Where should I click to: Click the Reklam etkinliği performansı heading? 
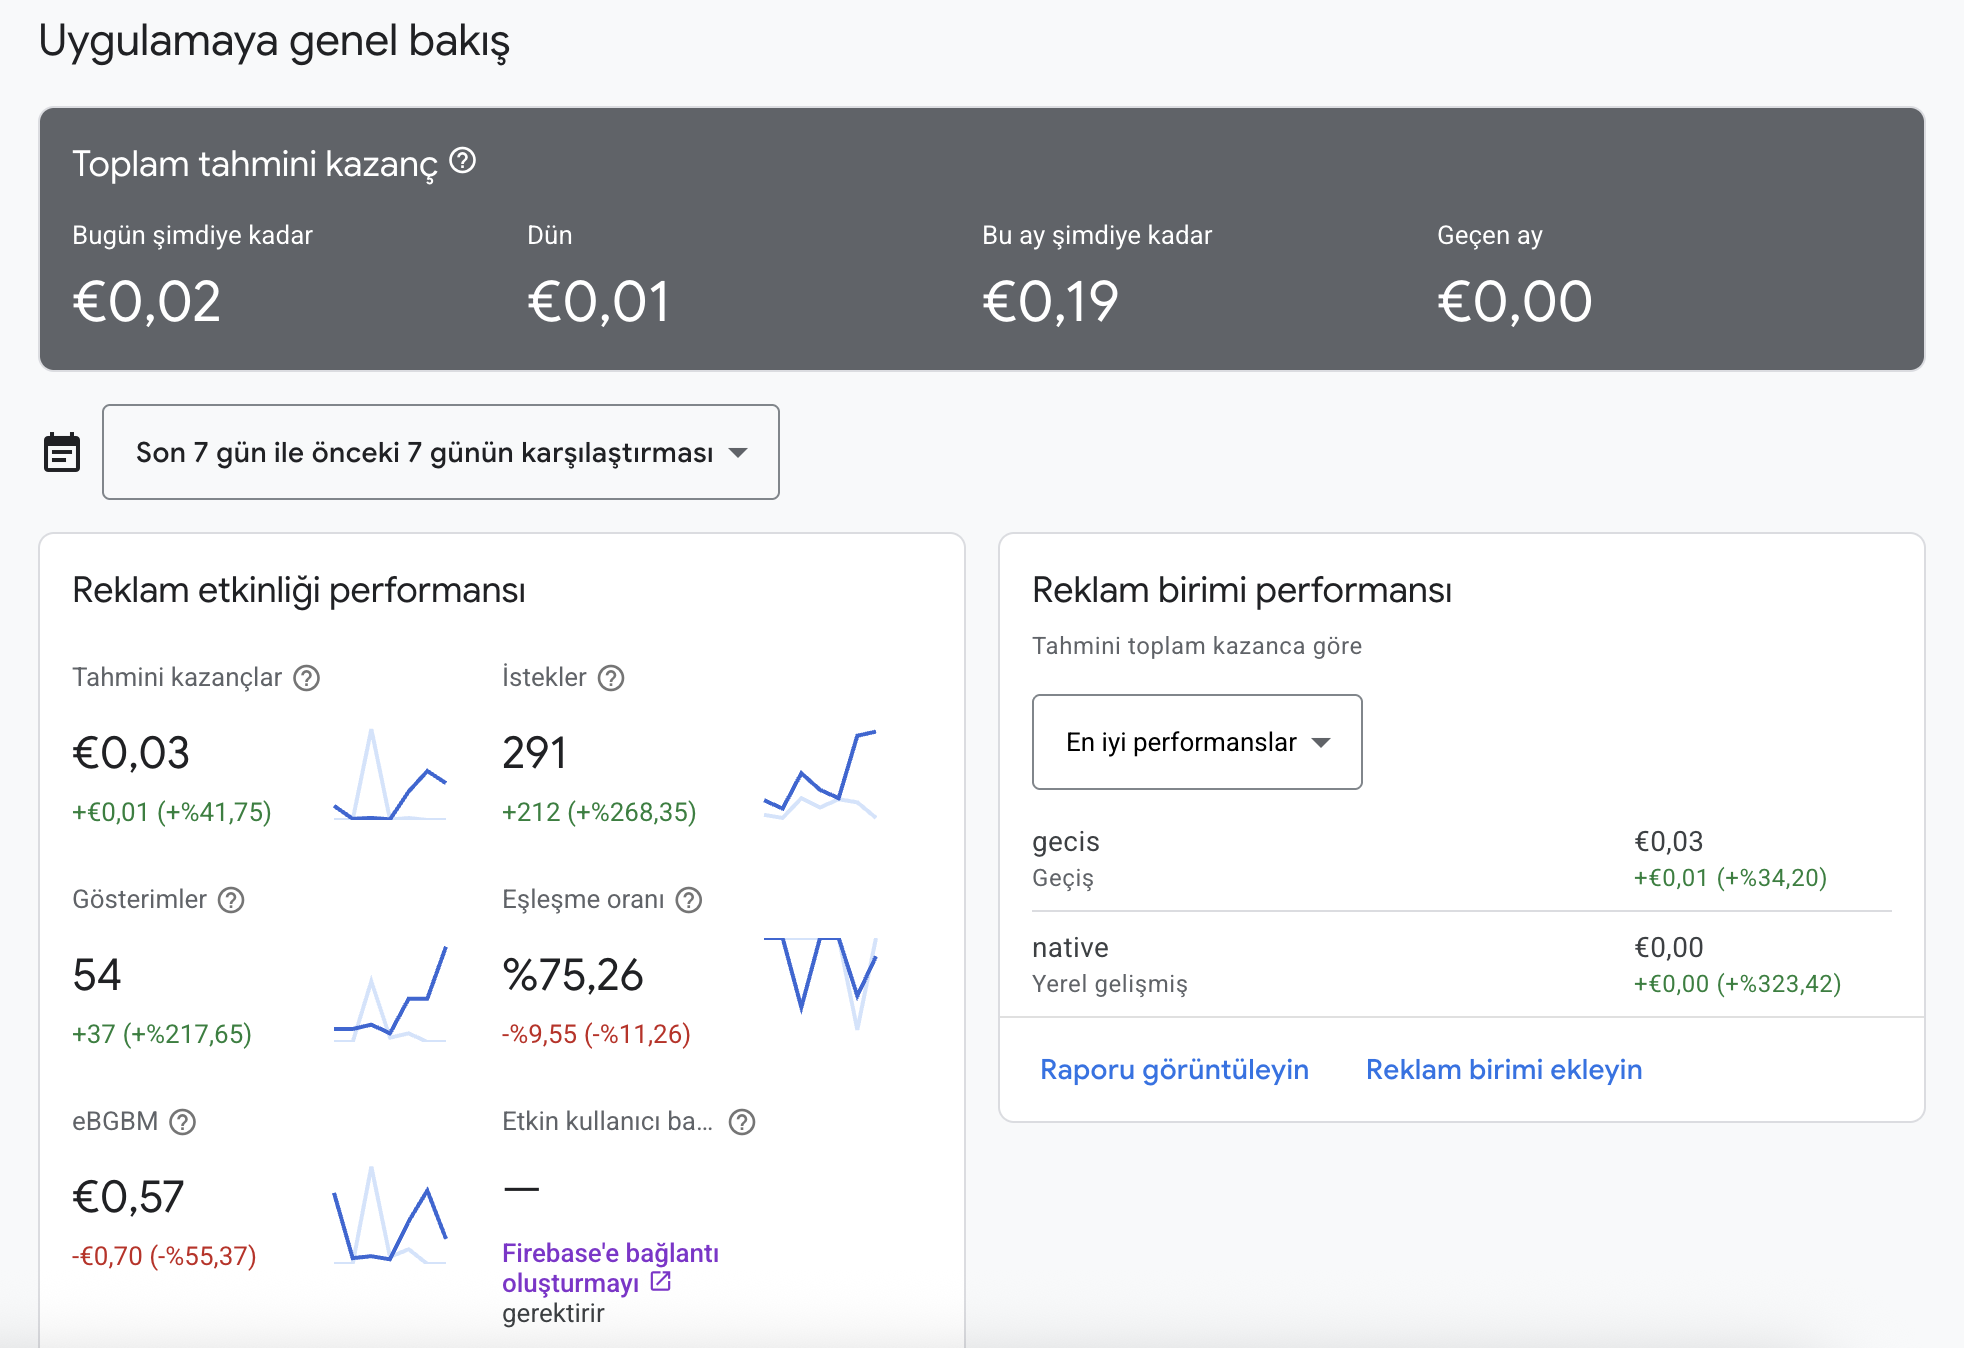[299, 590]
